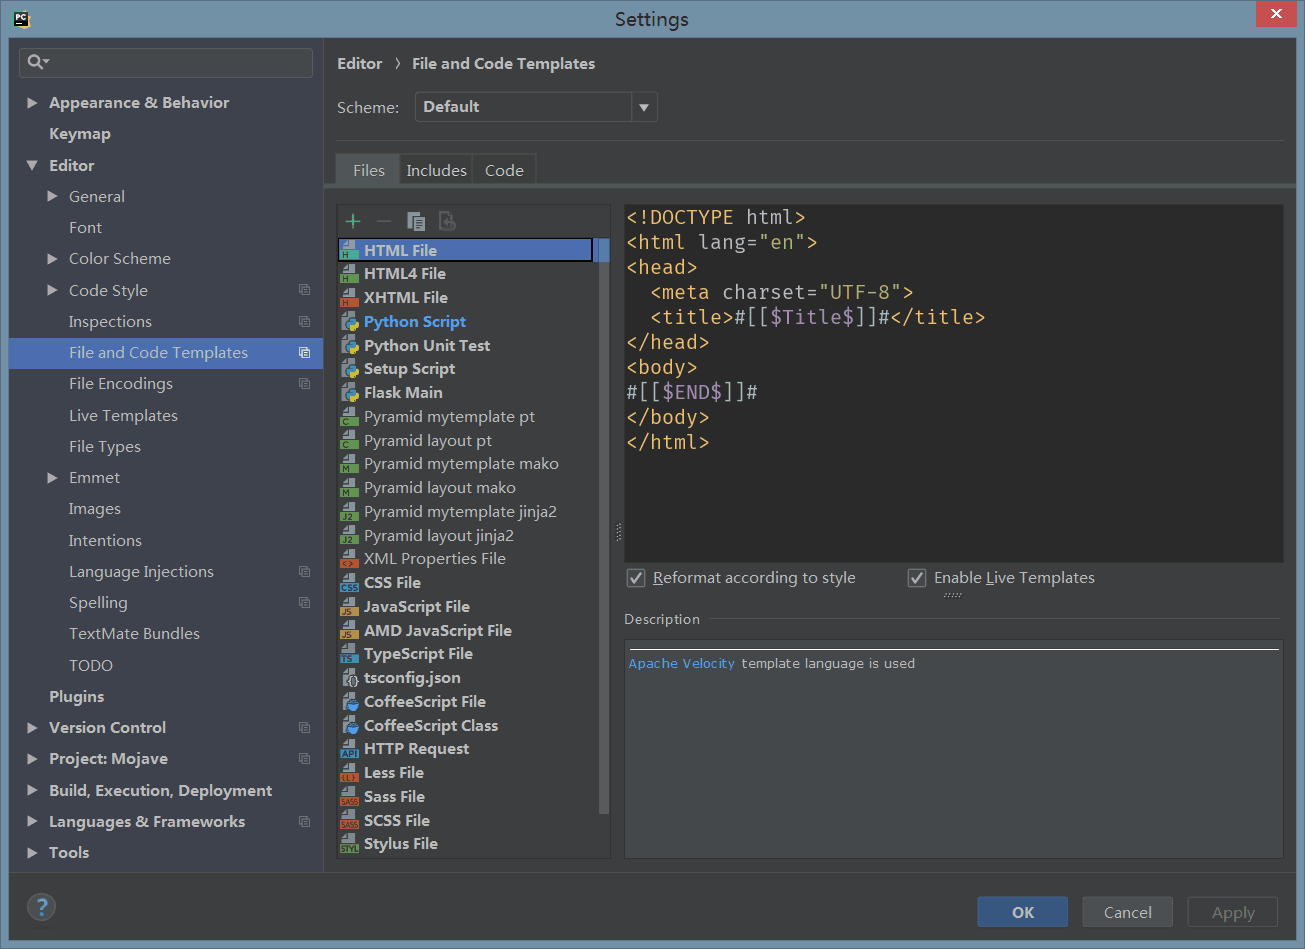Click the green plus Create Template icon
This screenshot has height=949, width=1305.
(353, 221)
